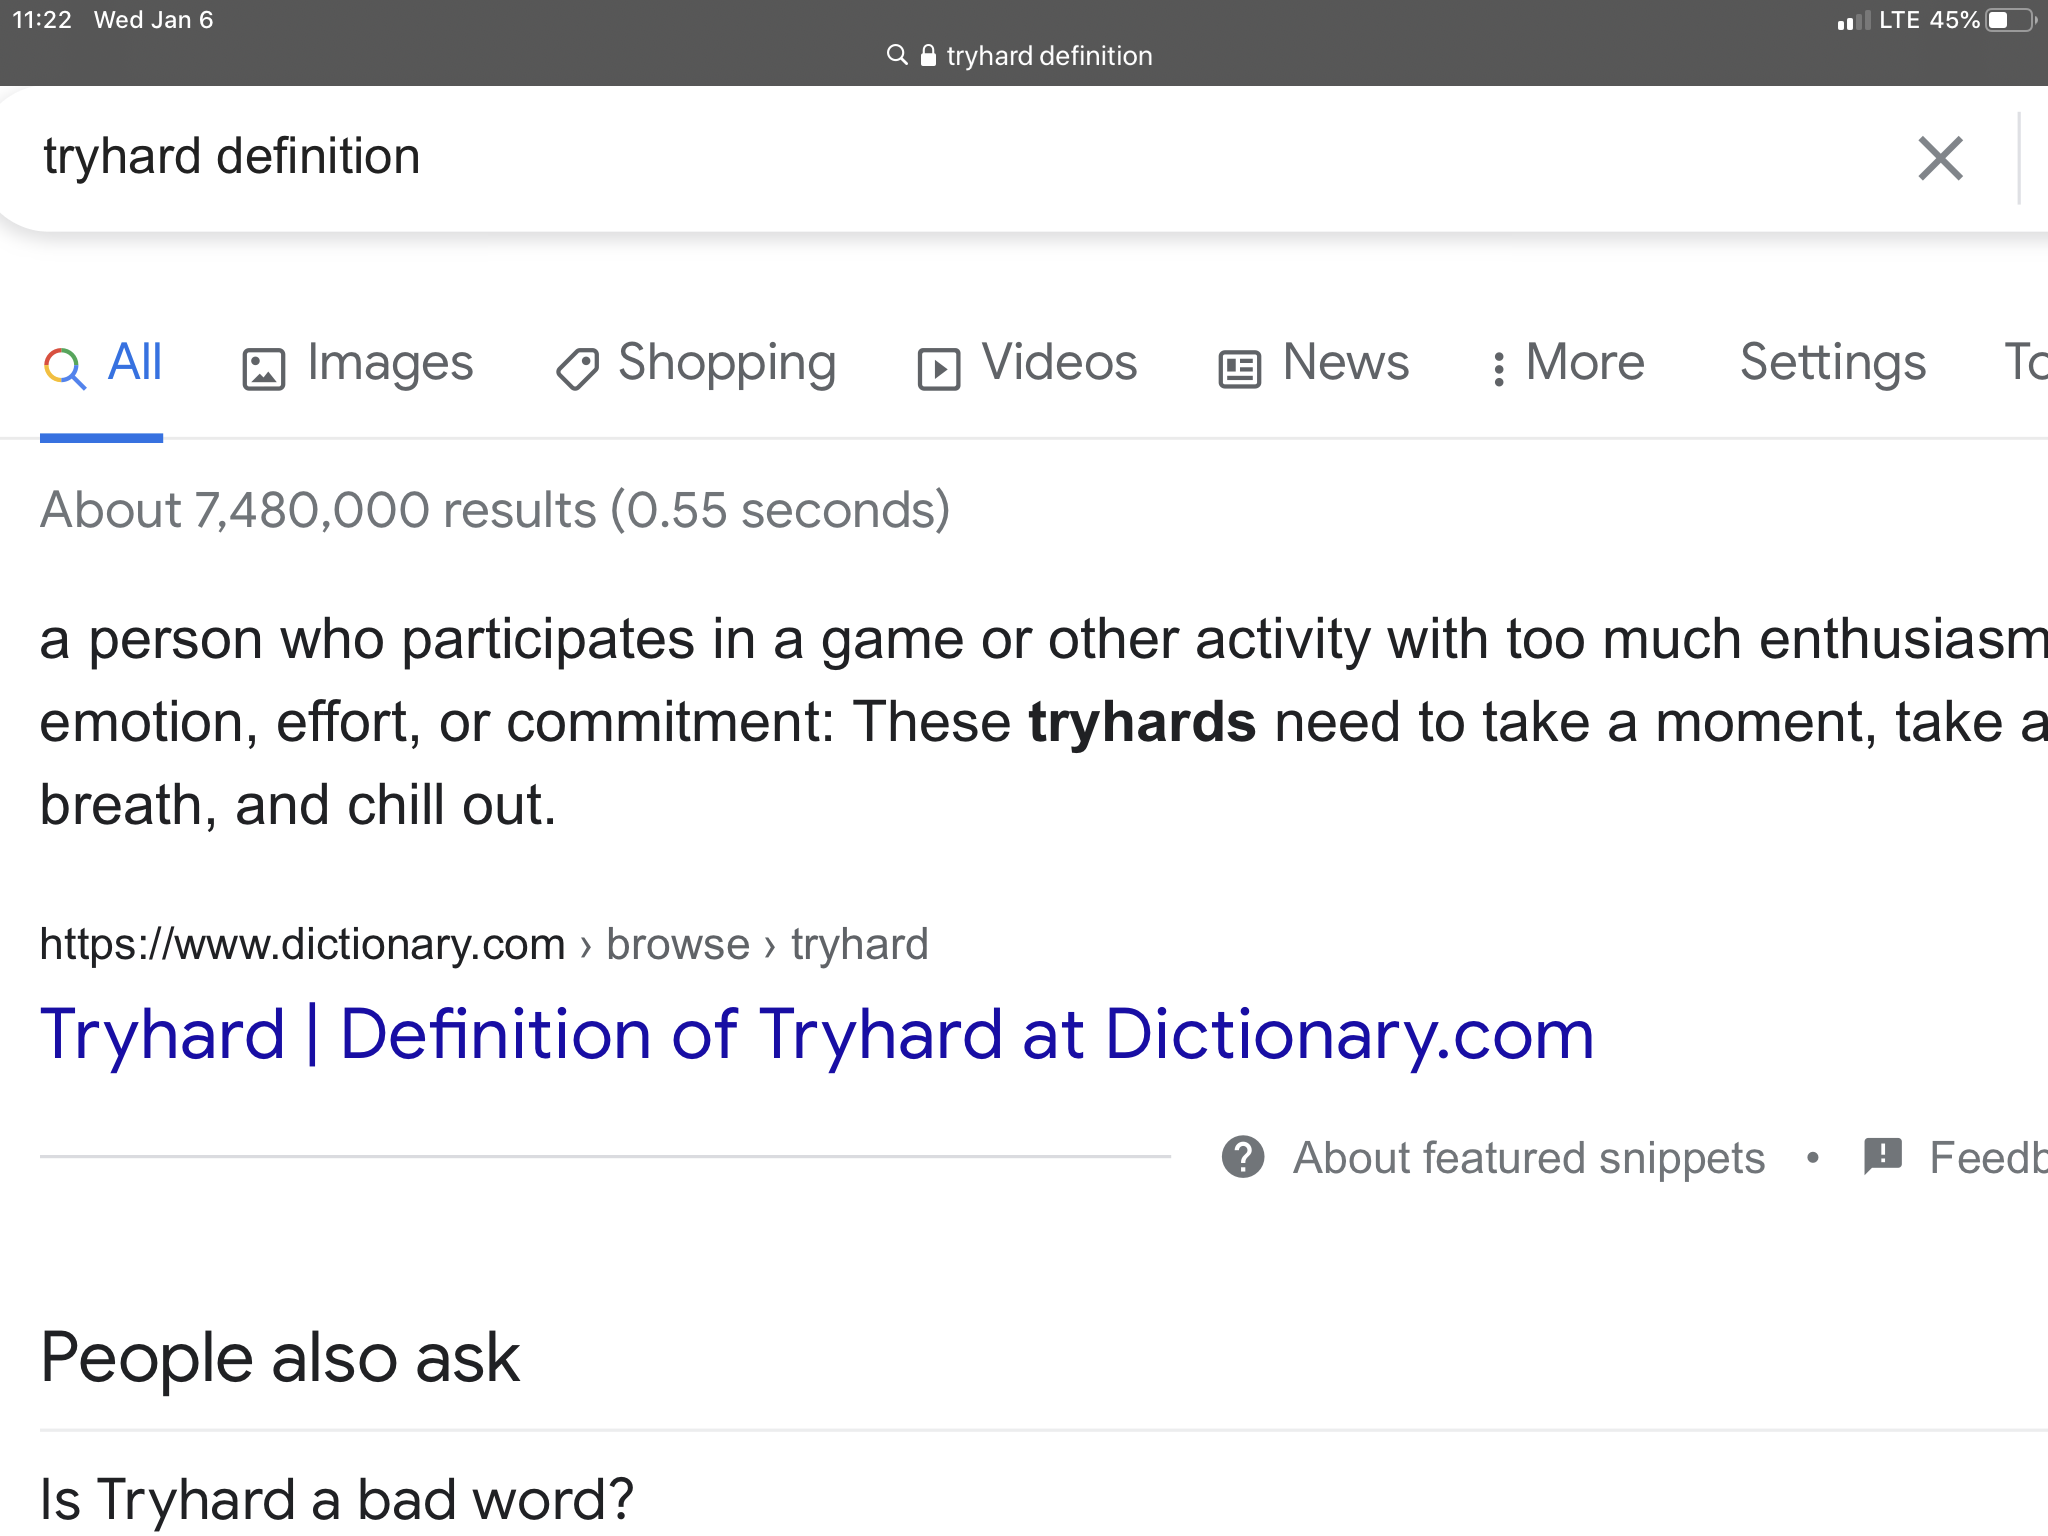Tap the address bar magnifier icon
Image resolution: width=2048 pixels, height=1536 pixels.
[897, 55]
